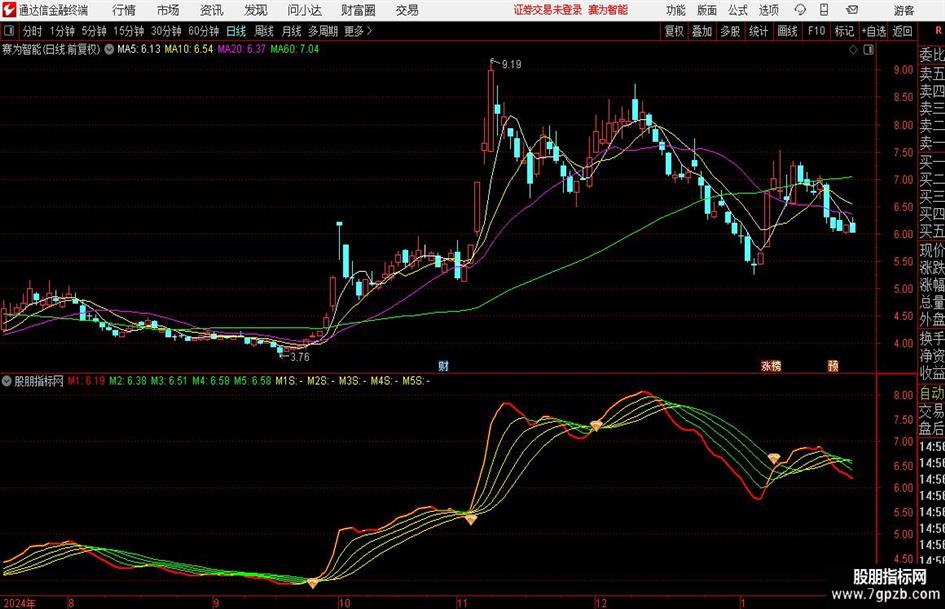The image size is (945, 609).
Task: Click the diamond signal marker near January
Action: [x=774, y=459]
